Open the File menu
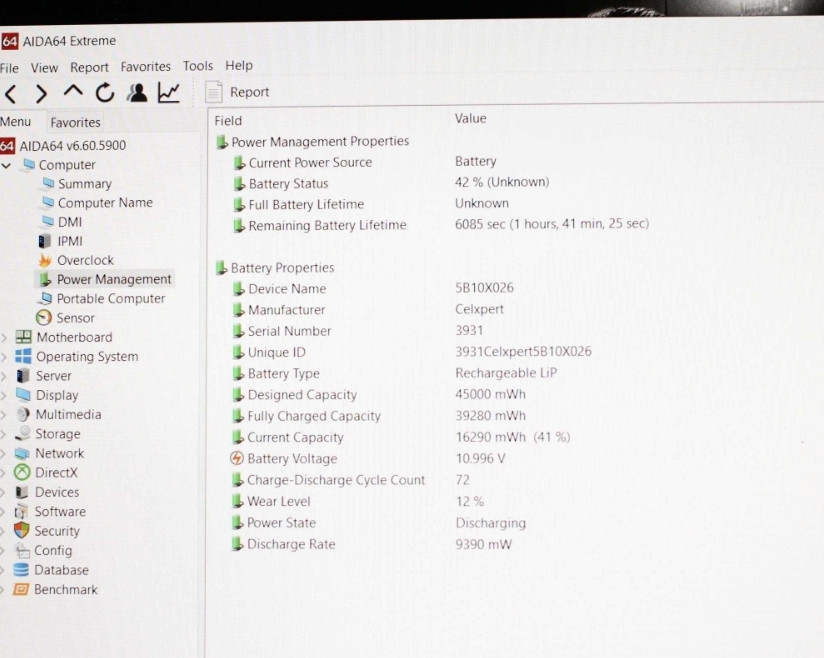Viewport: 824px width, 658px height. (9, 68)
